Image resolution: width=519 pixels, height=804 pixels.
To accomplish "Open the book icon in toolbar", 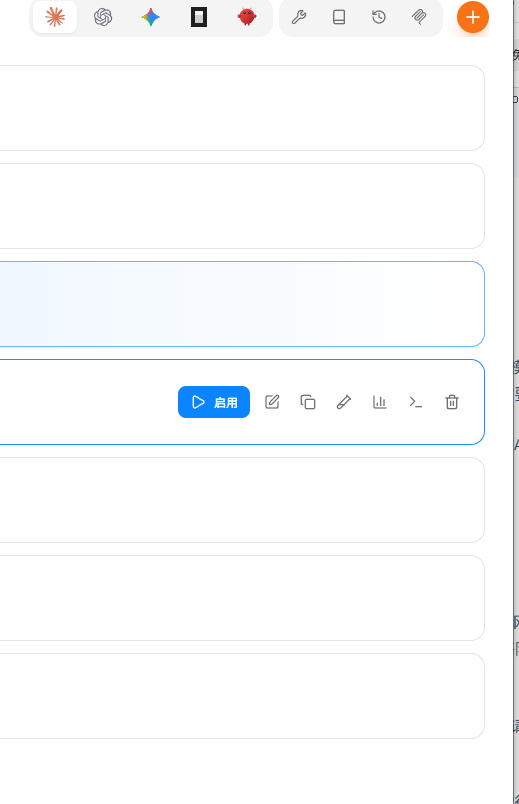I will click(x=339, y=17).
